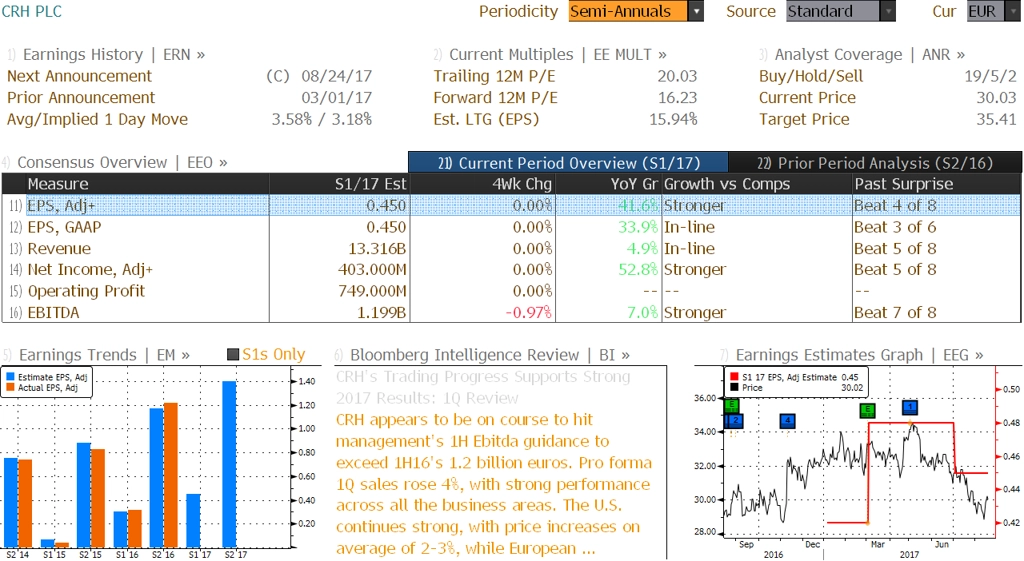
Task: Click black Price legend swatch
Action: [734, 387]
